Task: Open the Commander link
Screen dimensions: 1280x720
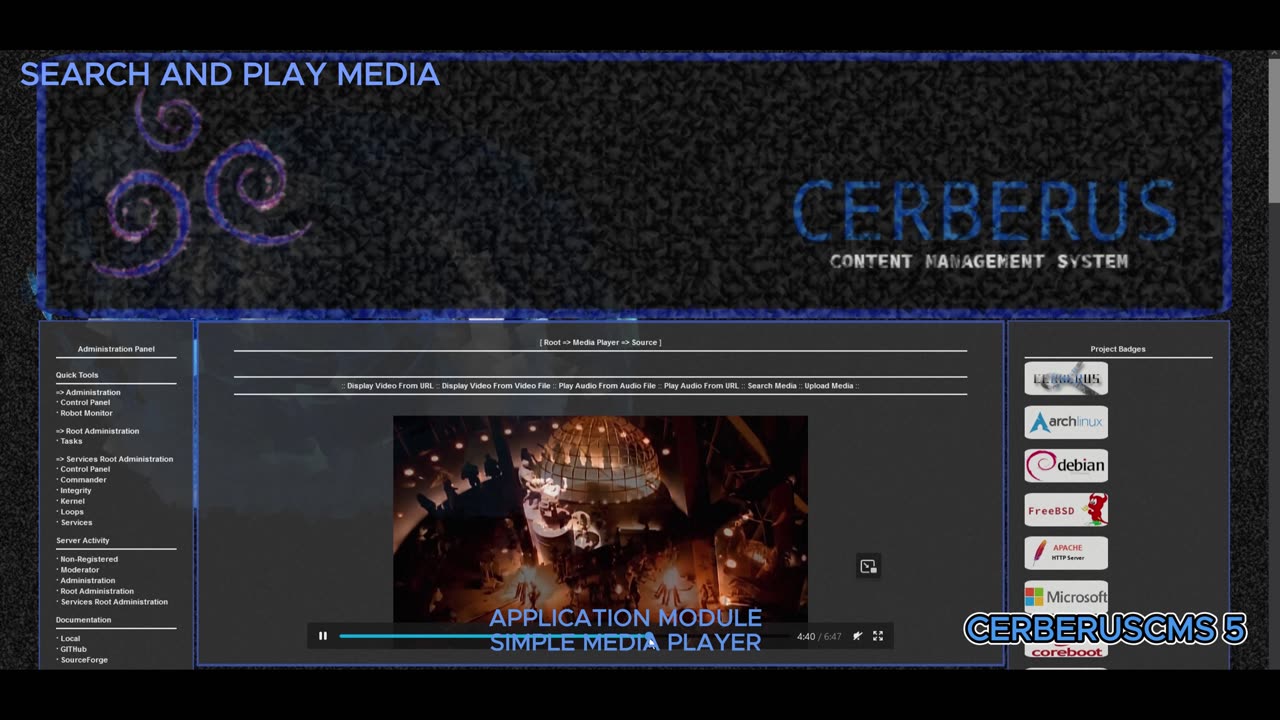Action: [83, 480]
